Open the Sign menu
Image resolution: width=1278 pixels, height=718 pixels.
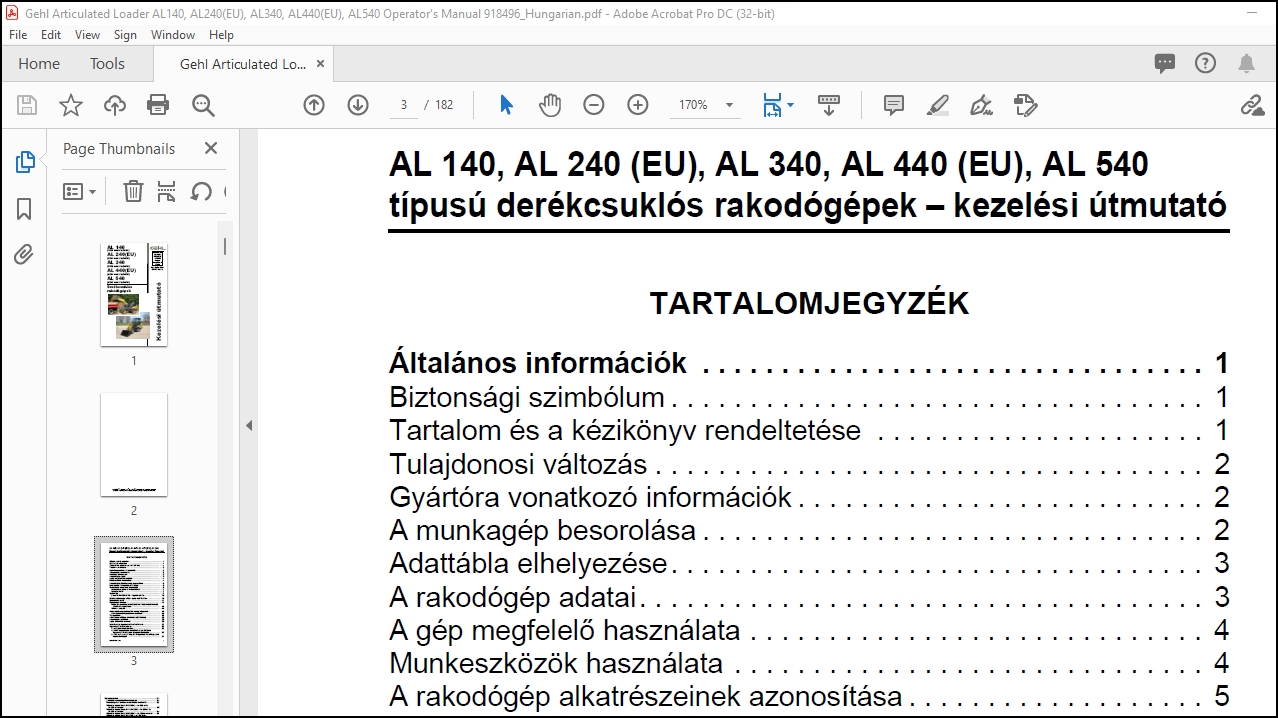click(x=125, y=34)
